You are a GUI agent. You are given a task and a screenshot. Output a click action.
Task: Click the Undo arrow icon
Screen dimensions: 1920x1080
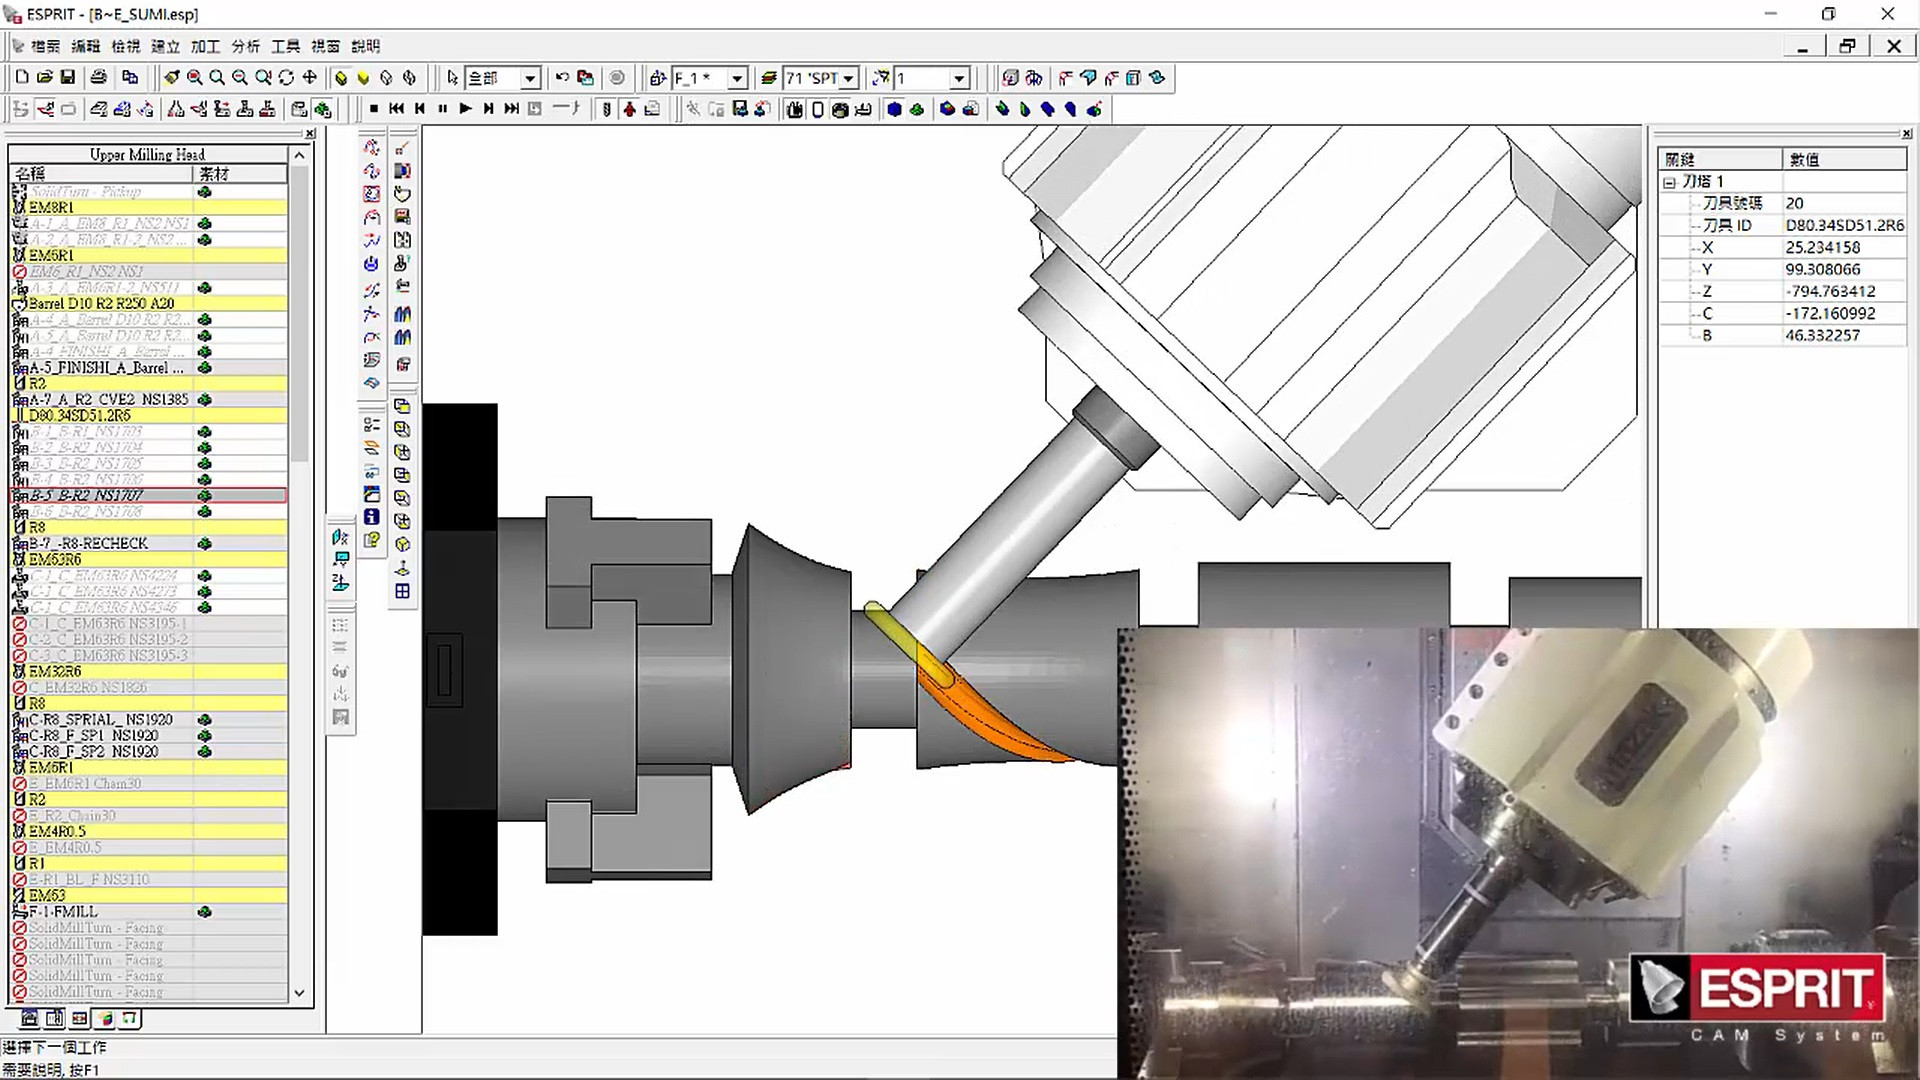[x=562, y=77]
